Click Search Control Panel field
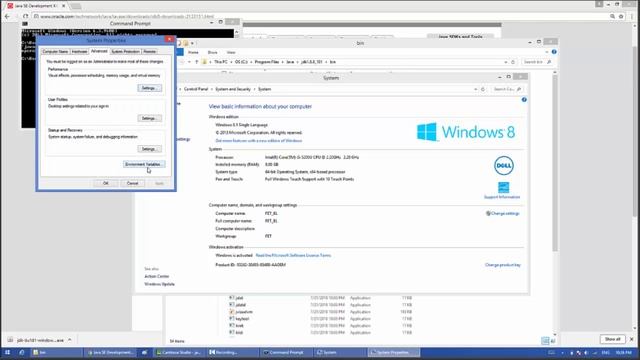Screen dimensions: 640x360 [x=507, y=89]
